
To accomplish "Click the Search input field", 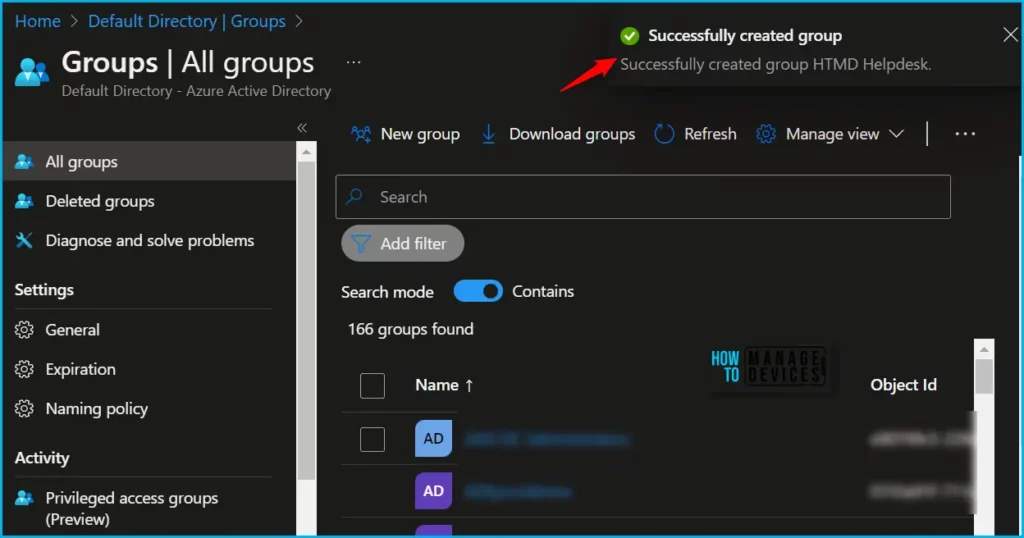I will [643, 197].
